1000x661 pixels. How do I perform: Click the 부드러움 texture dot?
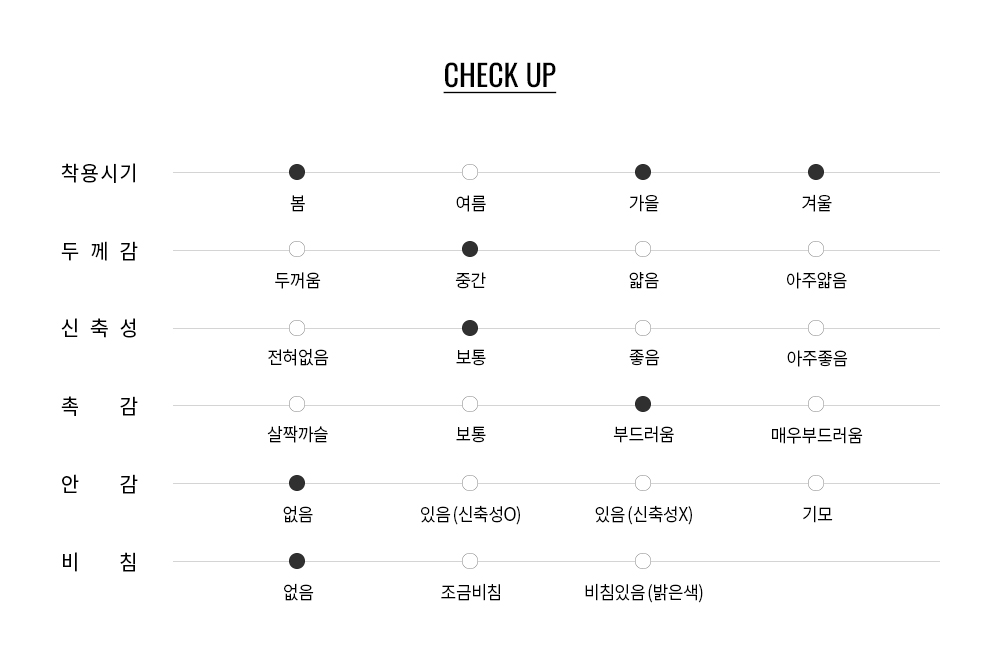click(643, 404)
